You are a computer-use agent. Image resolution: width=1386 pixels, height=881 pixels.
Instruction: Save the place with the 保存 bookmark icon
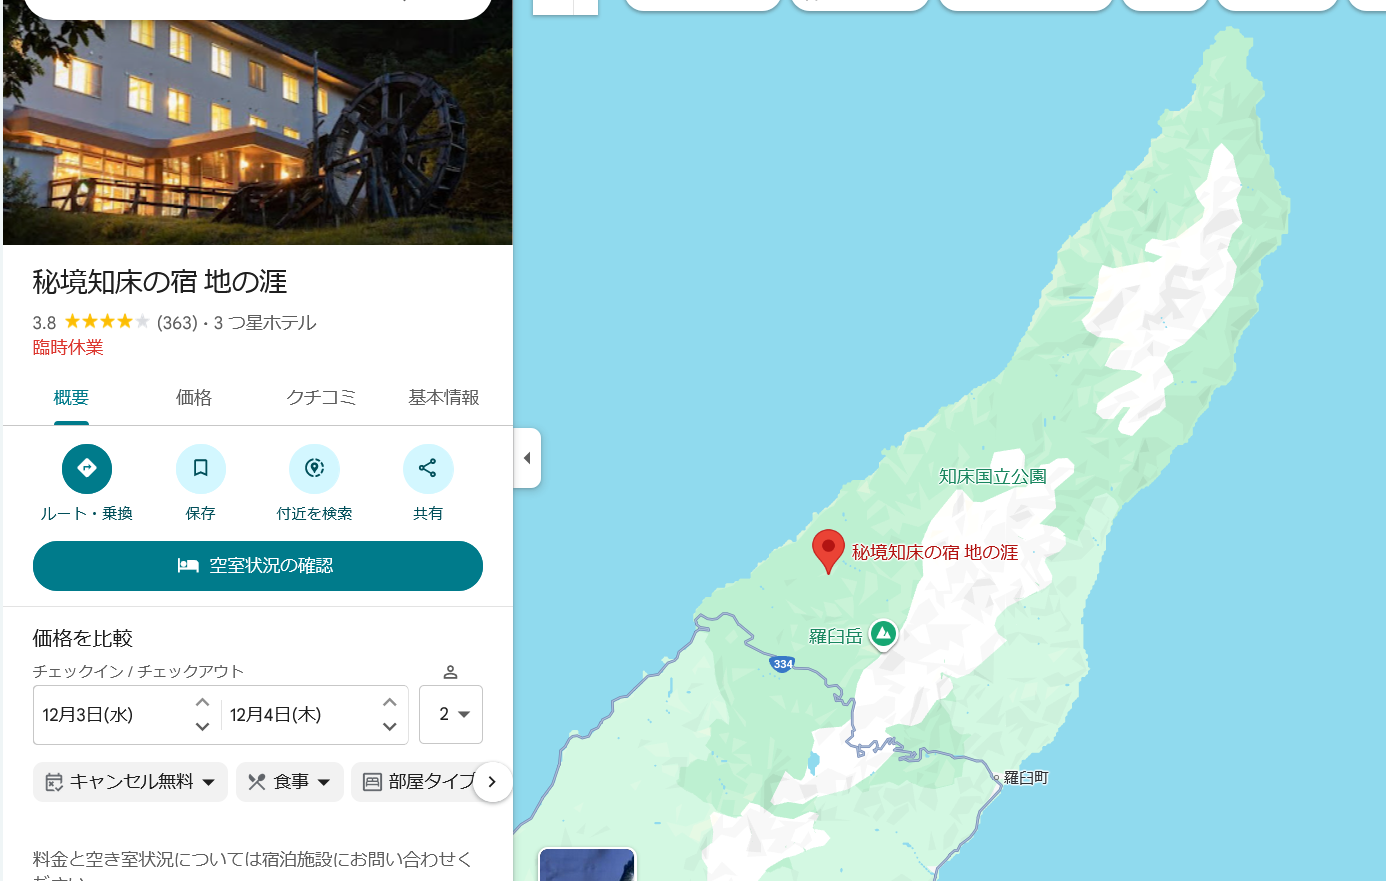click(201, 469)
